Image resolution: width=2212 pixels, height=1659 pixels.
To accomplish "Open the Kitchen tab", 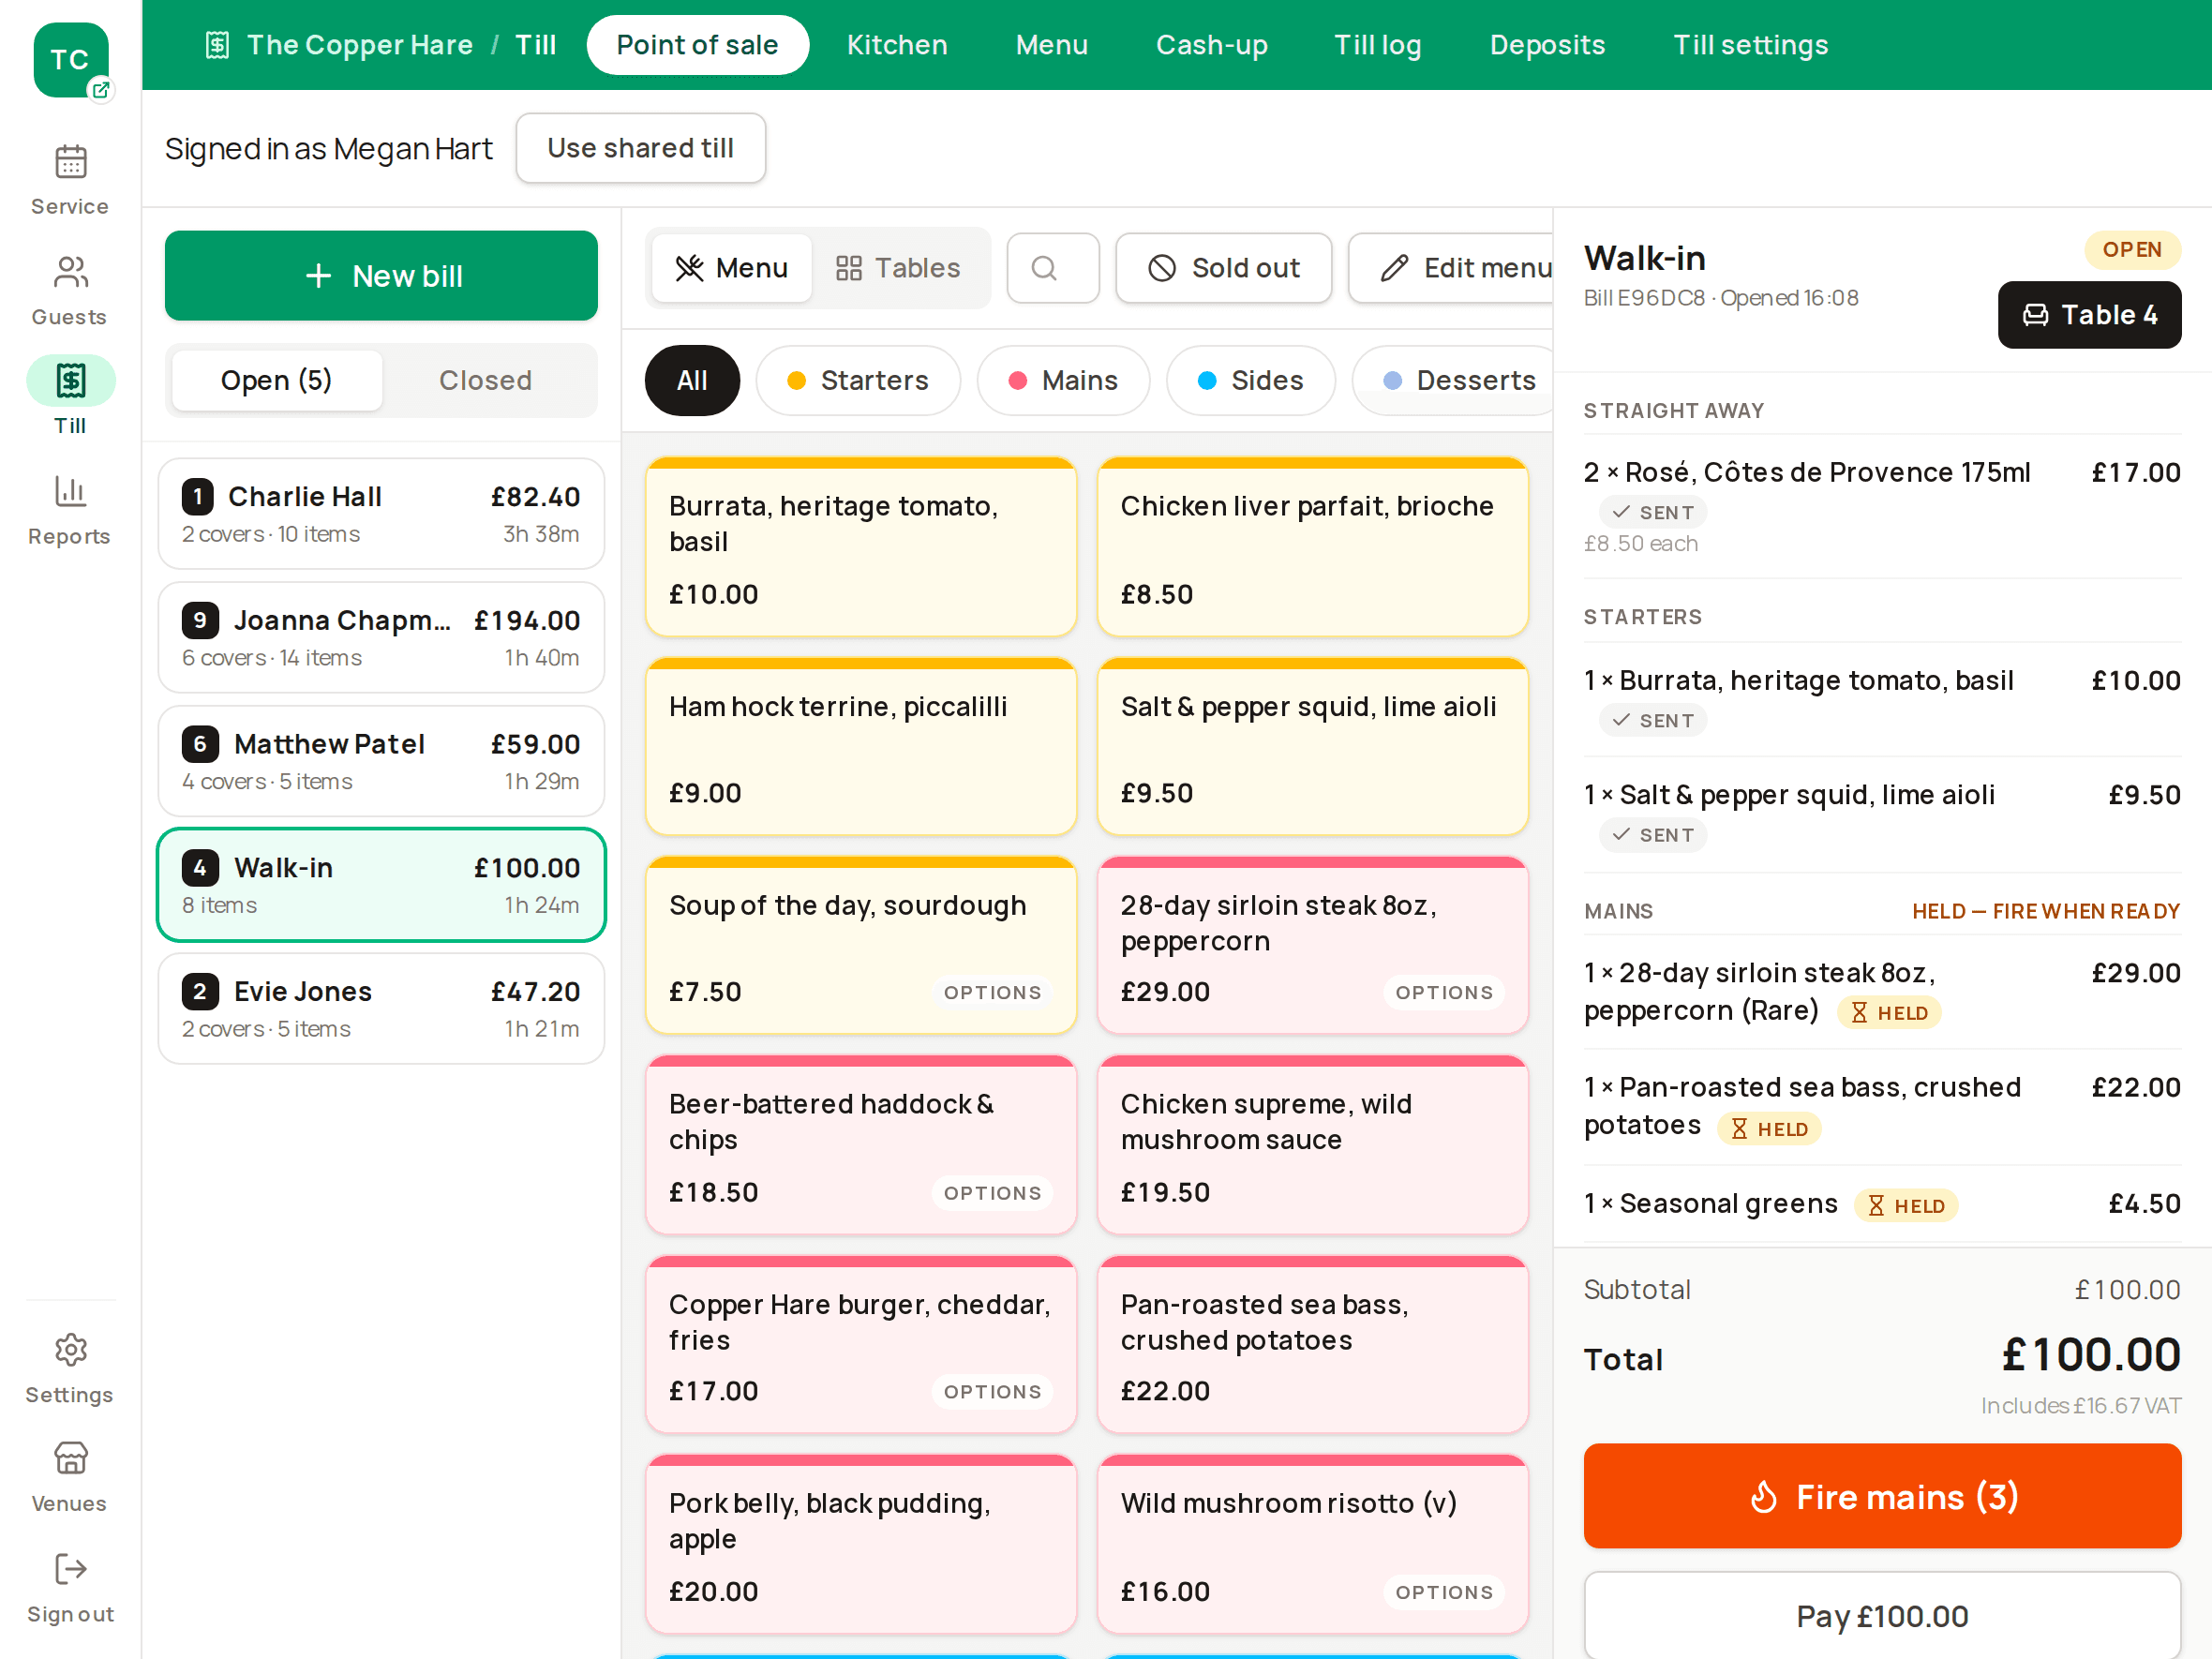I will (x=897, y=45).
